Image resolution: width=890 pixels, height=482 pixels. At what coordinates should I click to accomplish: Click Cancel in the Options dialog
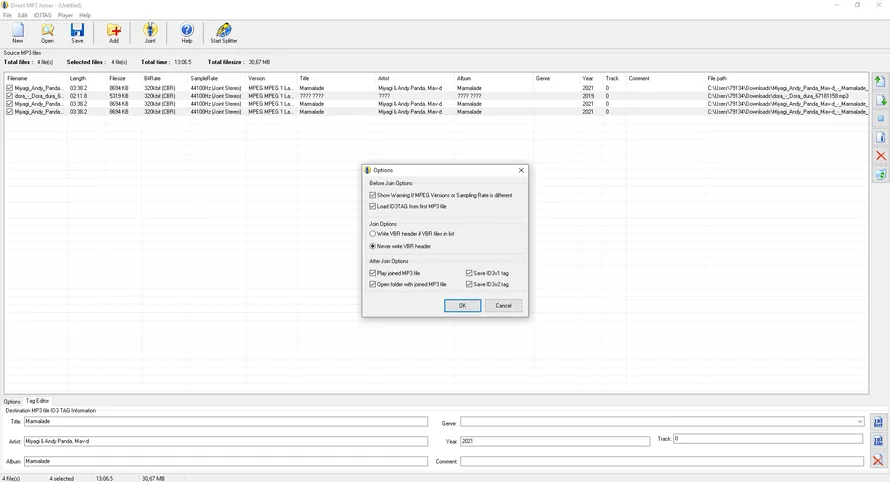pos(503,305)
